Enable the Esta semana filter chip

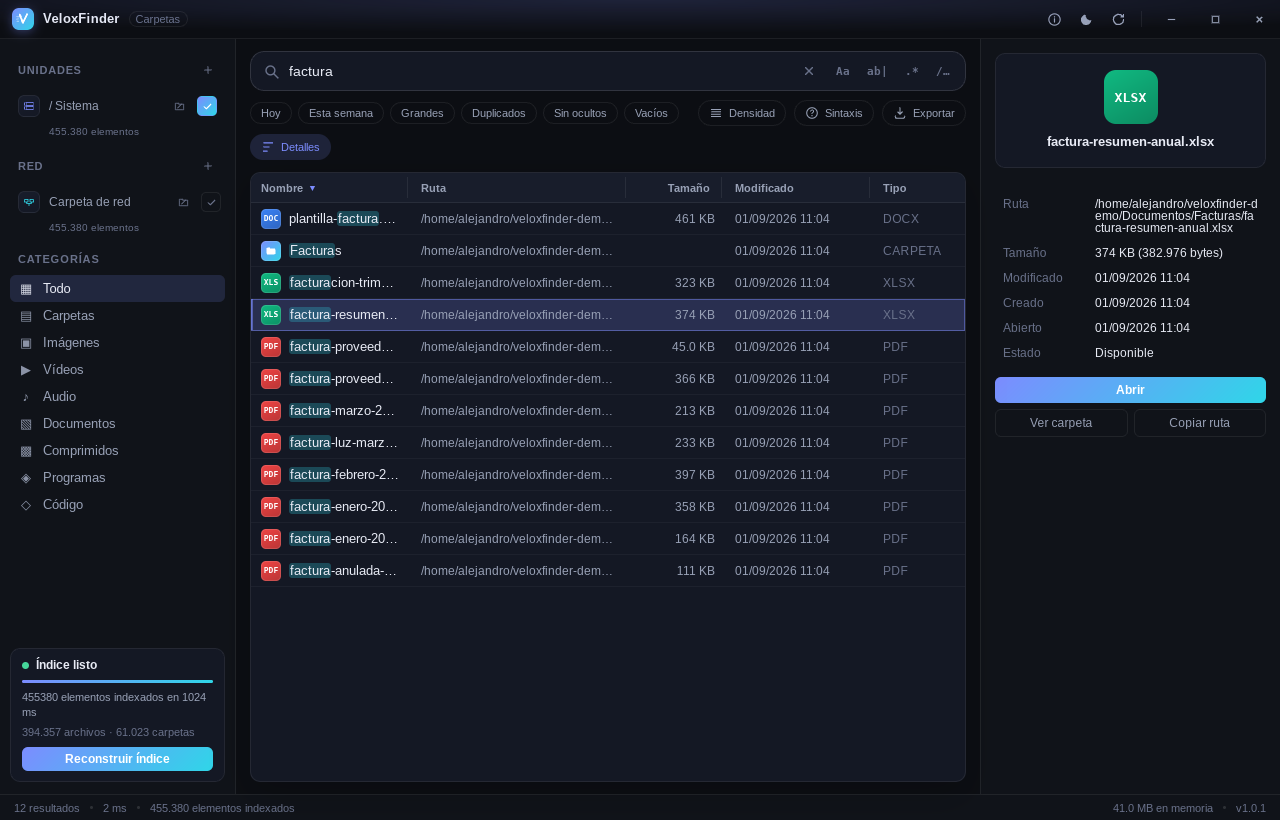341,113
